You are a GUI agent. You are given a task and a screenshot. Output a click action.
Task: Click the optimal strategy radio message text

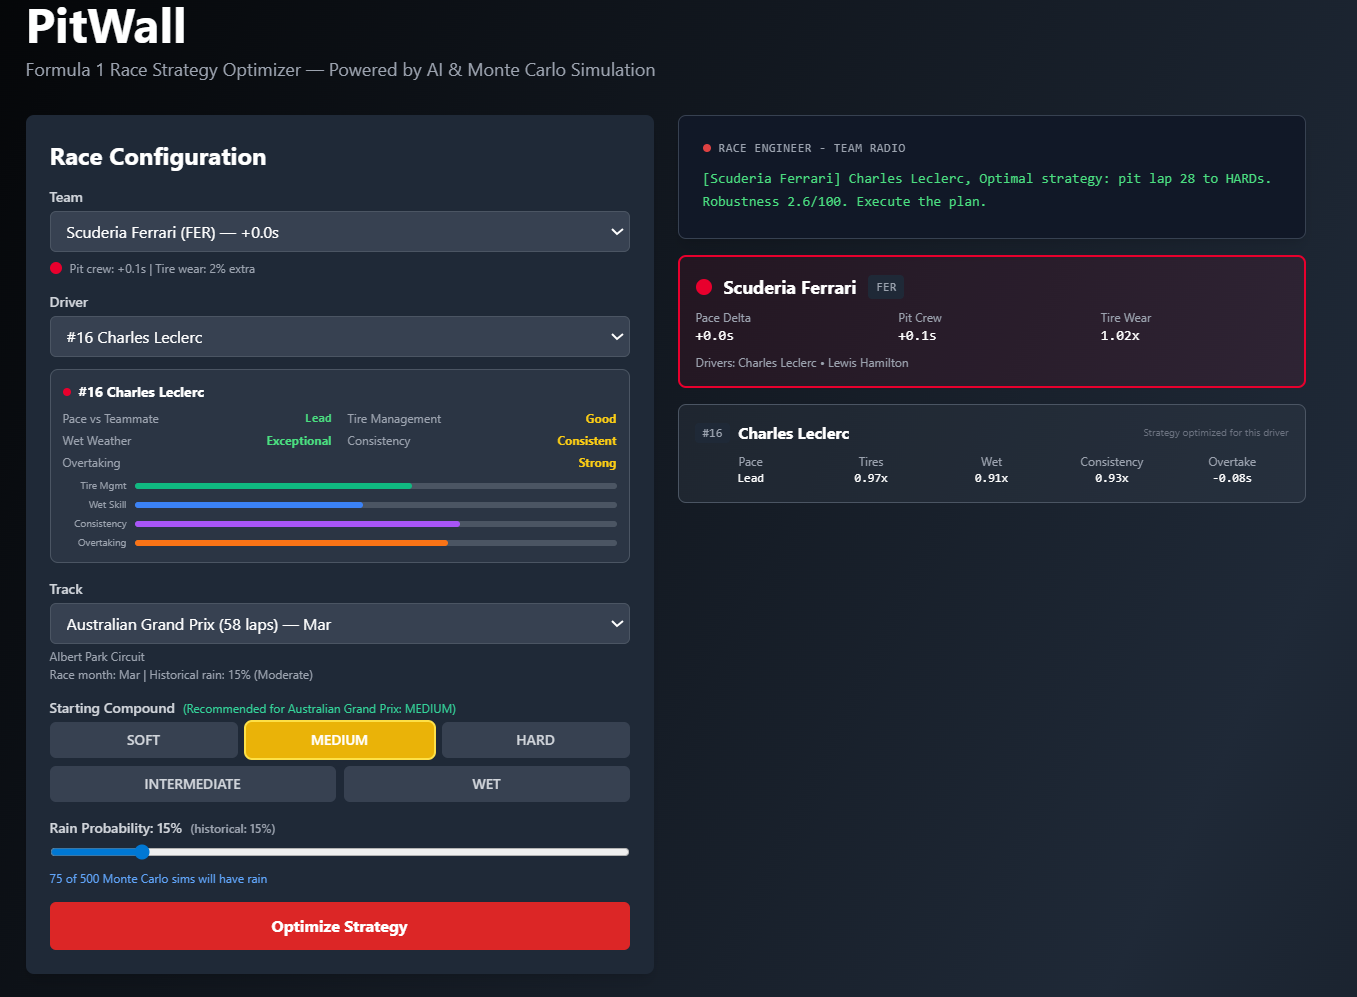986,190
